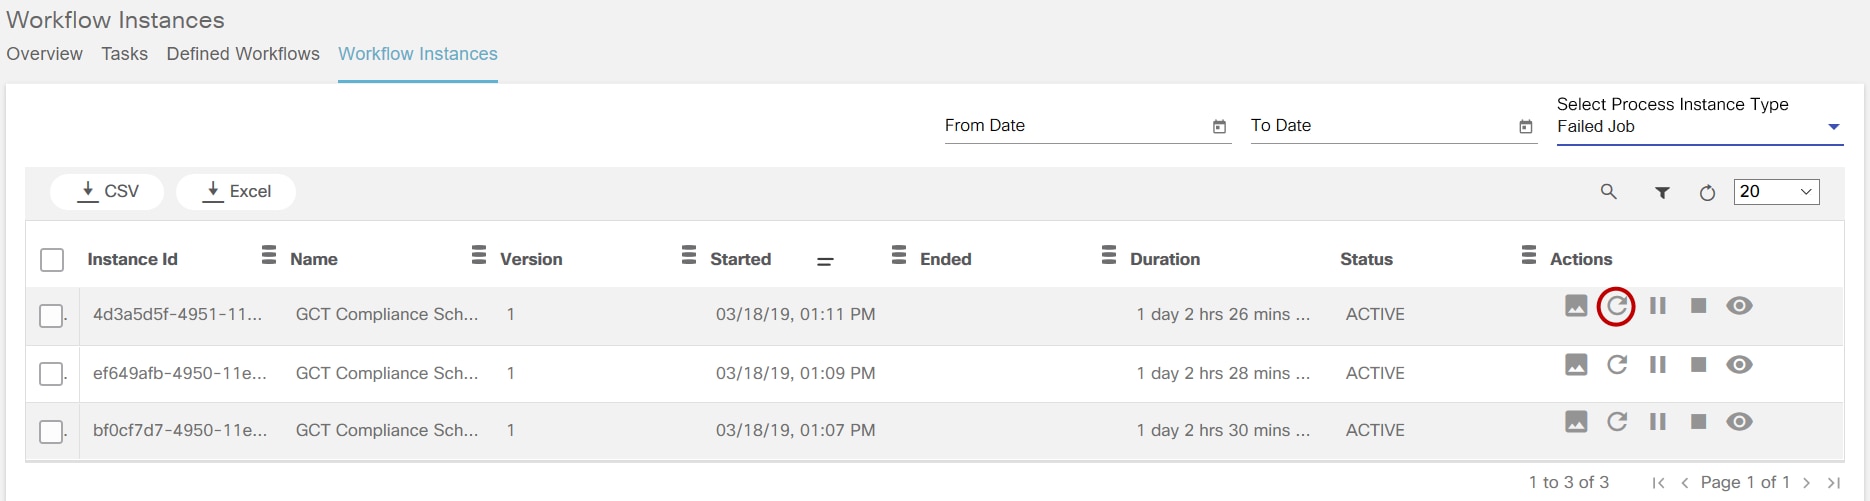Open diagram image for the 4d3a5d5f instance
The image size is (1870, 501).
click(x=1576, y=306)
